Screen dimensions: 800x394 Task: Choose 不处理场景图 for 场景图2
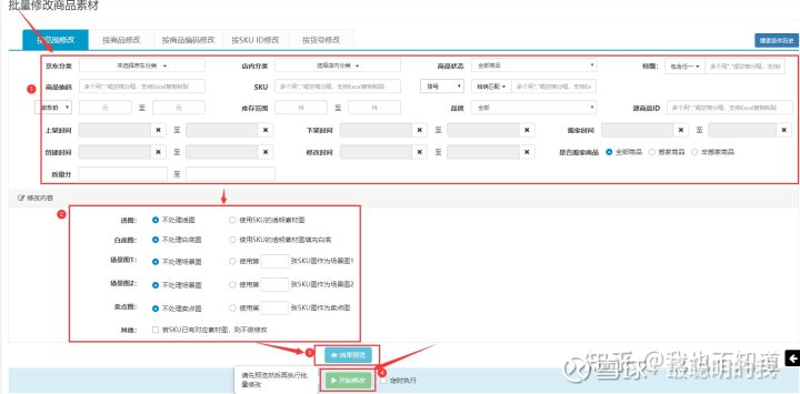pos(156,285)
